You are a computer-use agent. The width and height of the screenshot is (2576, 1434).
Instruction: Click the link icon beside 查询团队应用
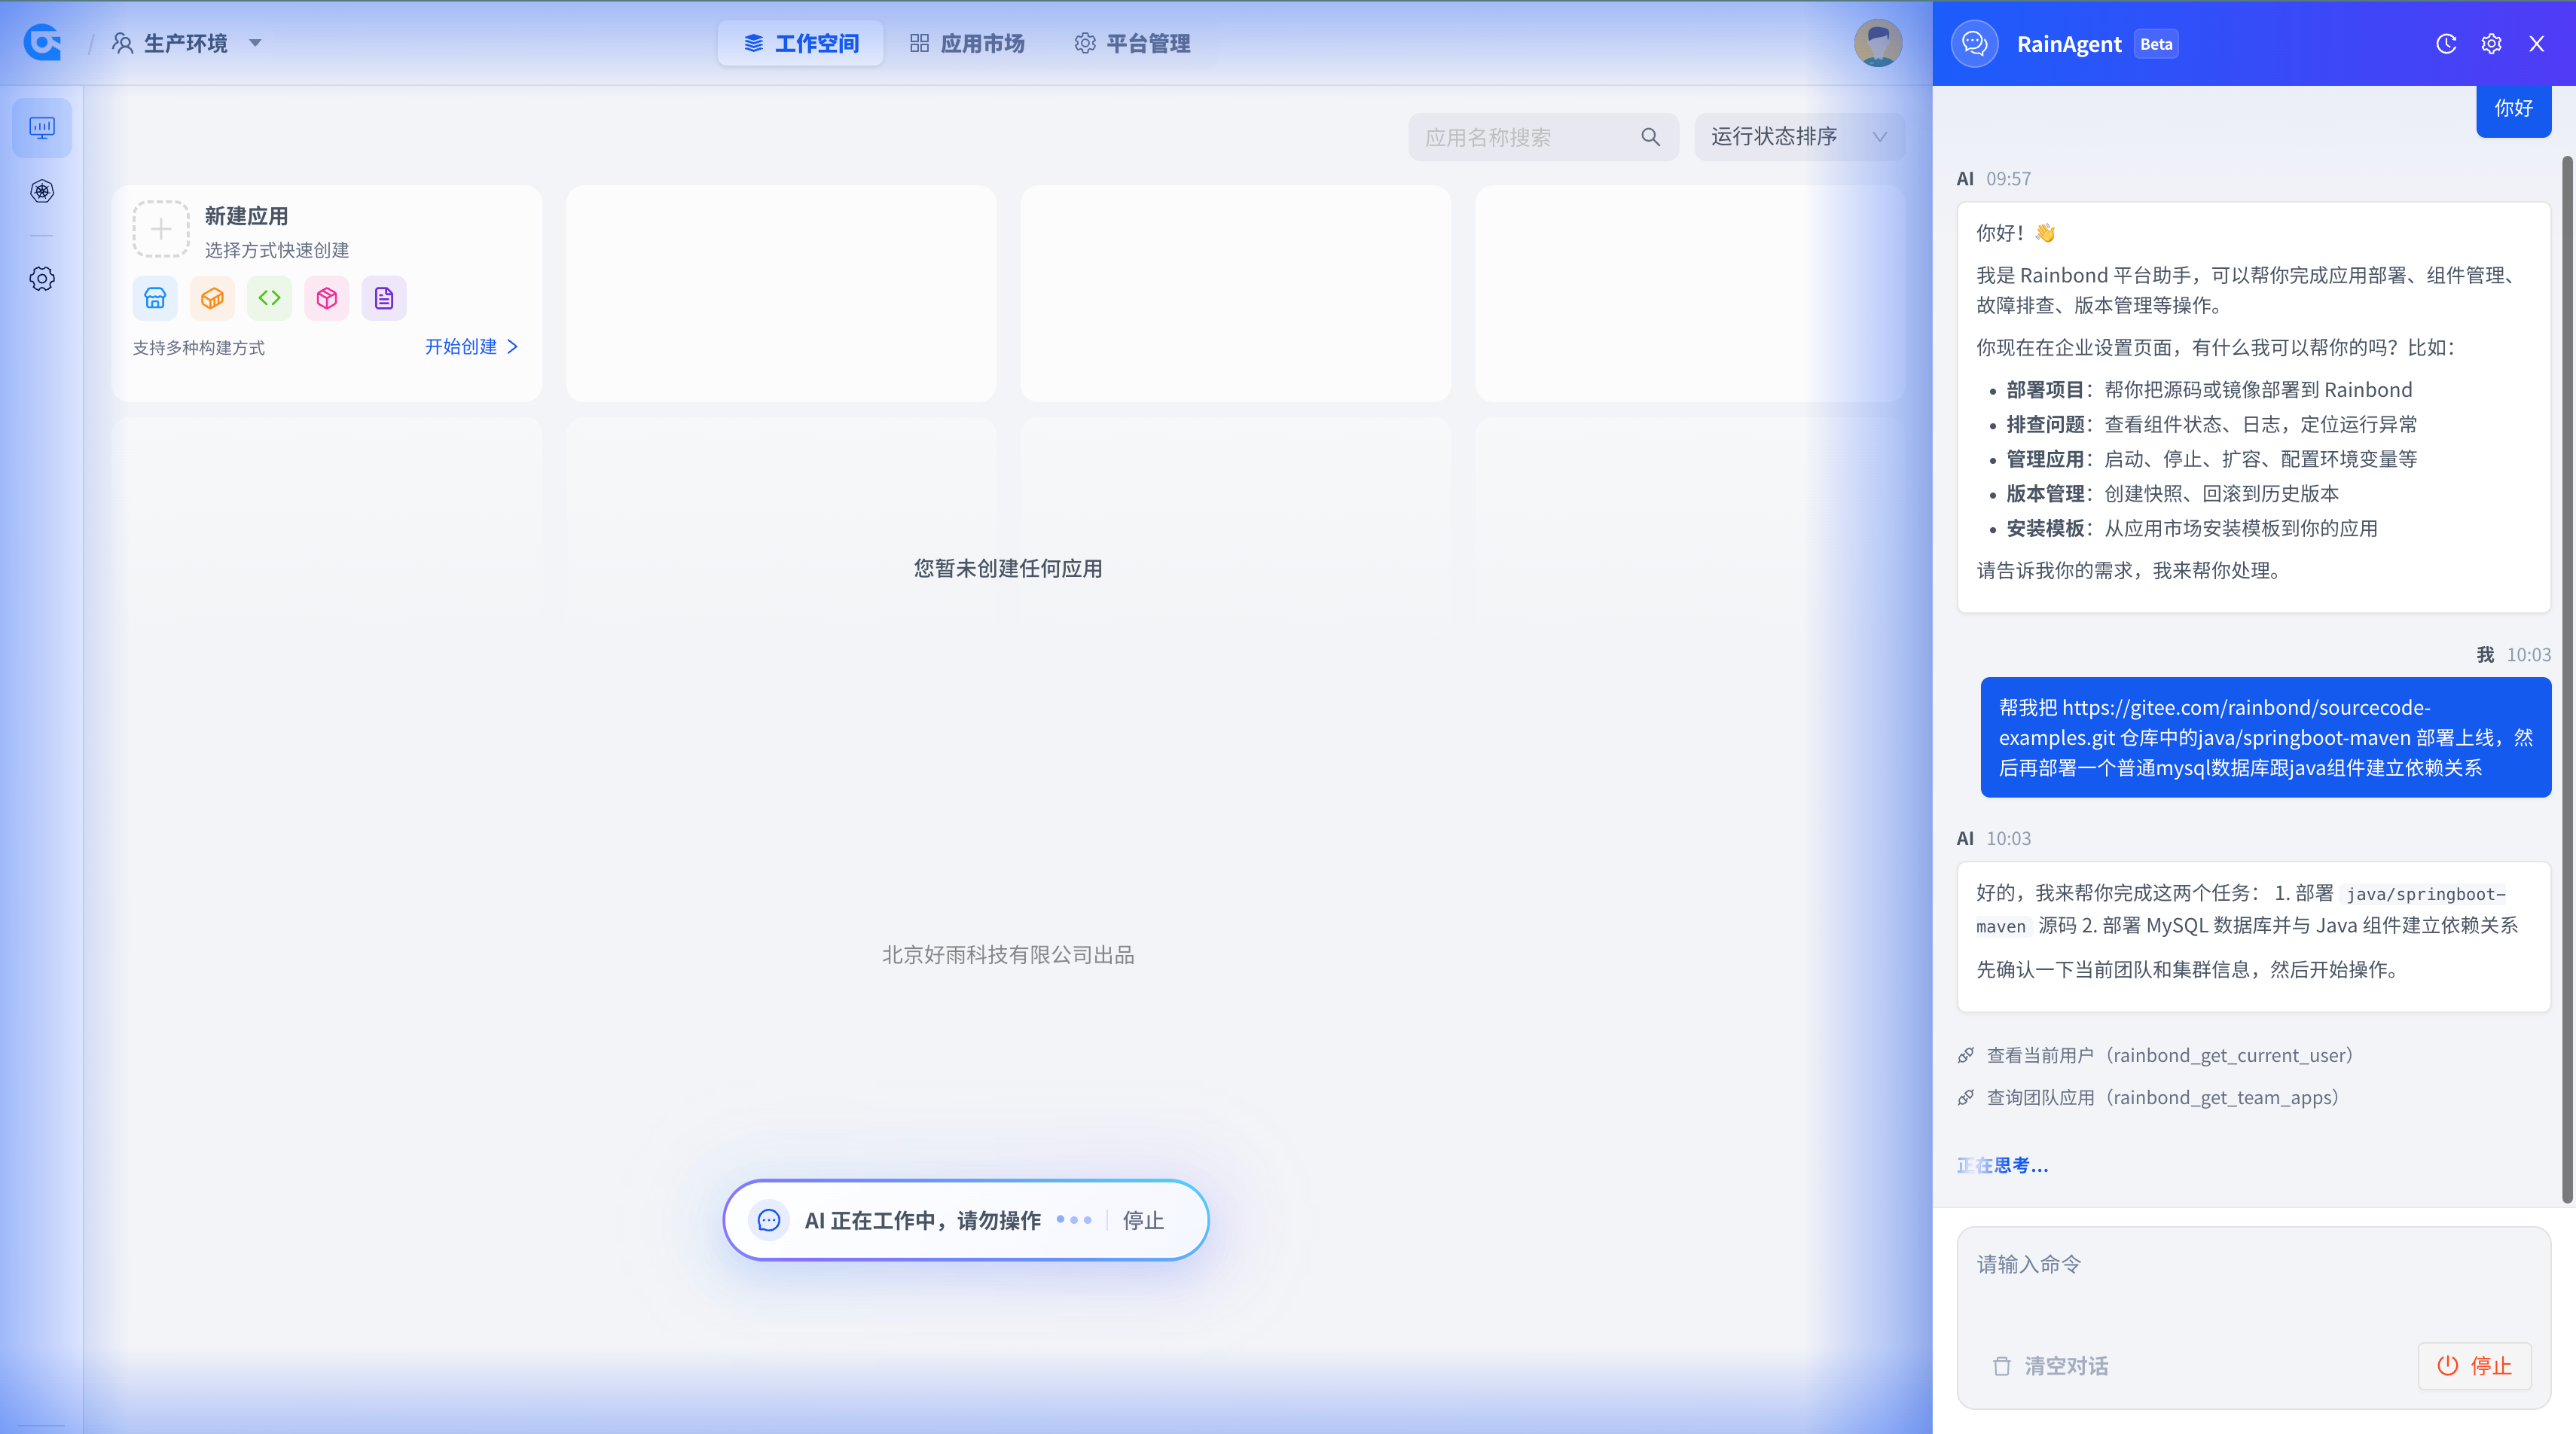pos(1966,1097)
